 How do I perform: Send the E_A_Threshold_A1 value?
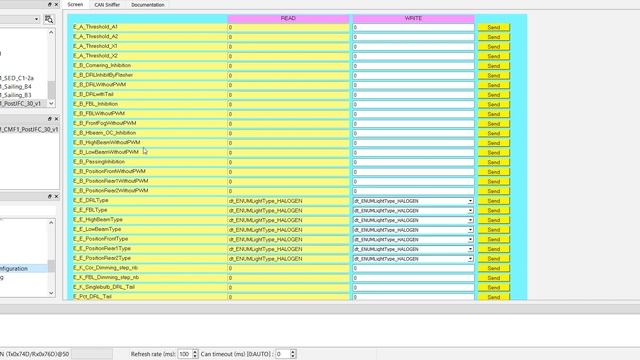click(x=493, y=27)
